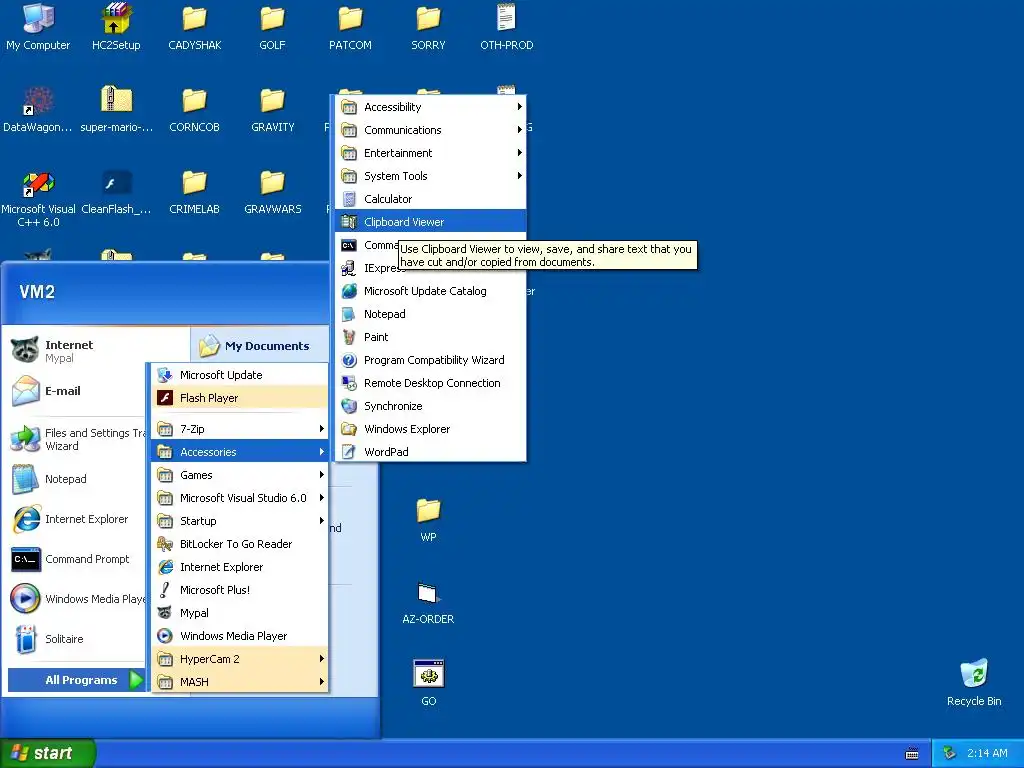Image resolution: width=1024 pixels, height=768 pixels.
Task: Expand the HyperCam 2 program folder
Action: [240, 659]
